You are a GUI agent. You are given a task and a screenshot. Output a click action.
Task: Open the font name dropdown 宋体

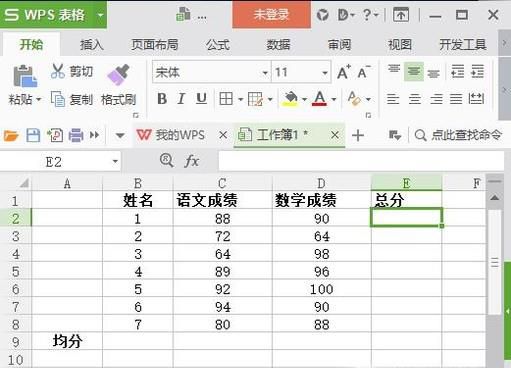(x=265, y=73)
